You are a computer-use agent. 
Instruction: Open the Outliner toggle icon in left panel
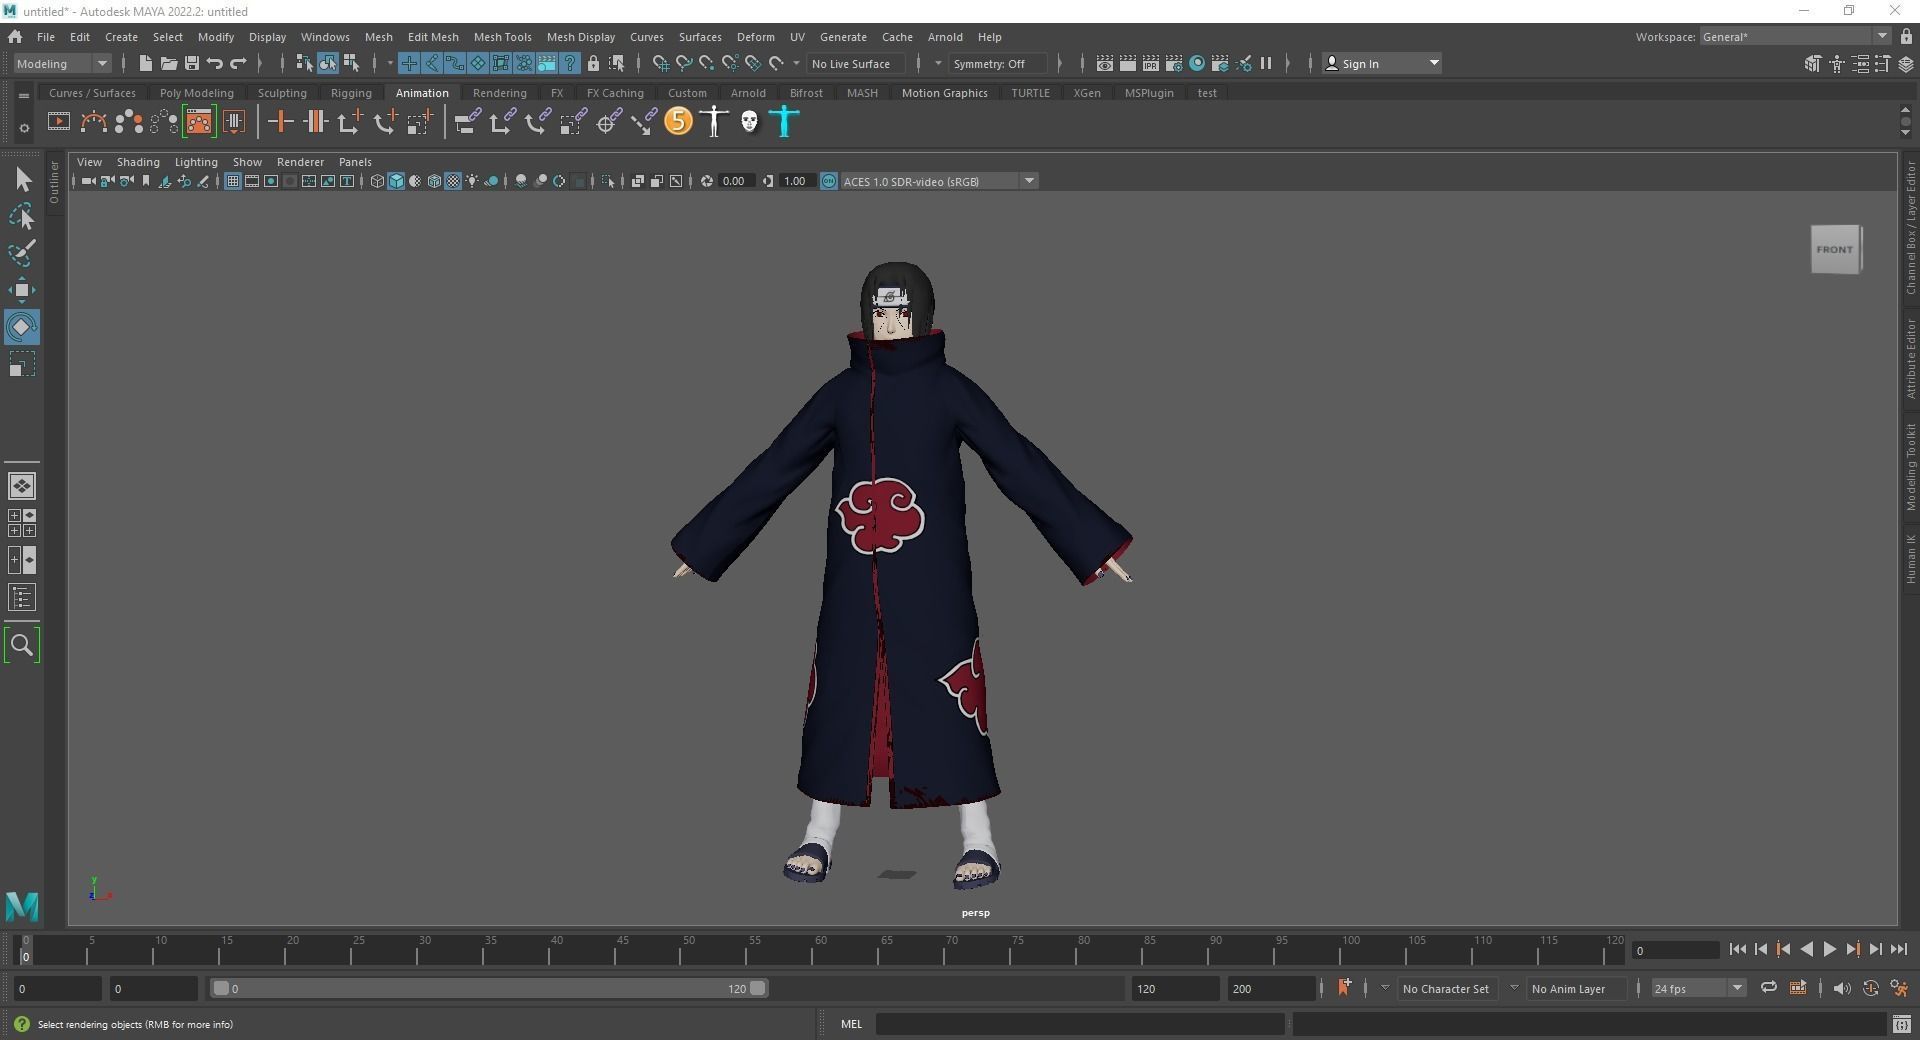pos(22,598)
